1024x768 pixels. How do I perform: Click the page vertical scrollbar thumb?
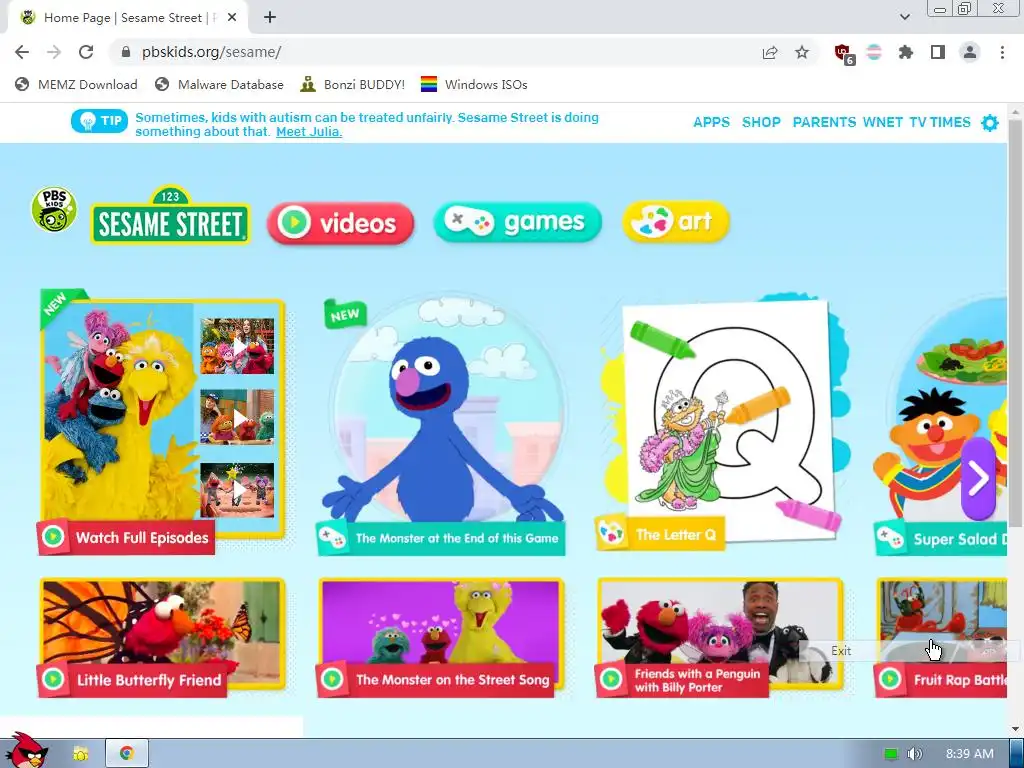(1015, 323)
